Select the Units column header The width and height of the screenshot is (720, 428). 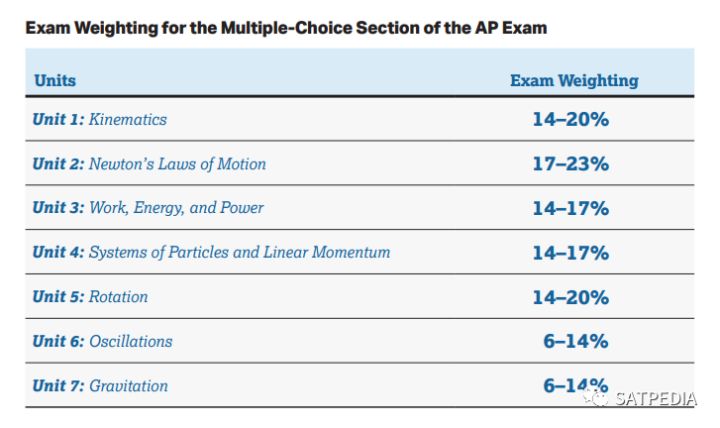pyautogui.click(x=55, y=80)
